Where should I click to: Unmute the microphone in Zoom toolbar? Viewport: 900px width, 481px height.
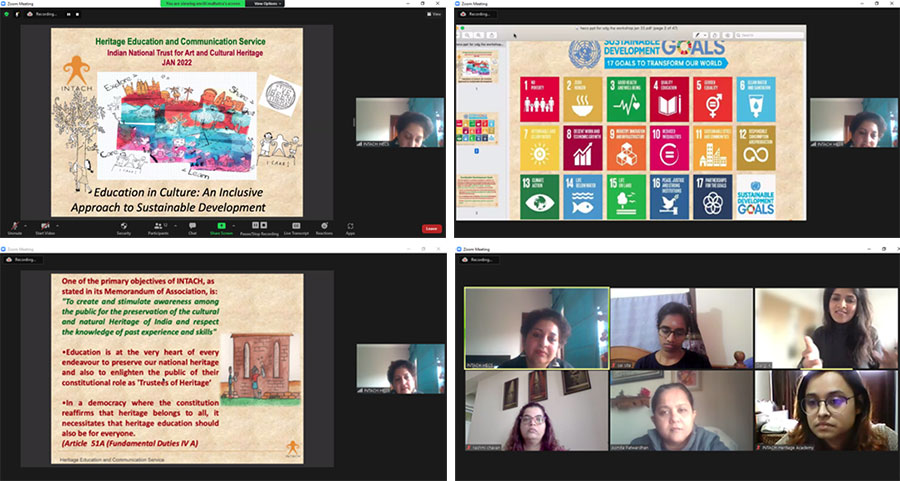coord(14,227)
